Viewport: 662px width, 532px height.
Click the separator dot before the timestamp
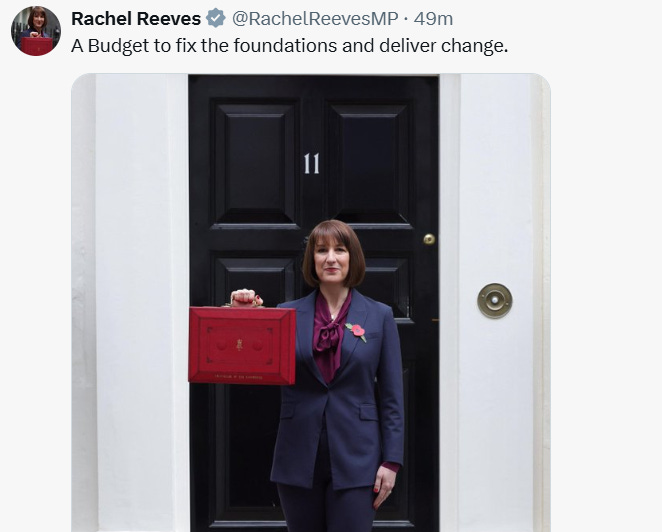pyautogui.click(x=406, y=19)
